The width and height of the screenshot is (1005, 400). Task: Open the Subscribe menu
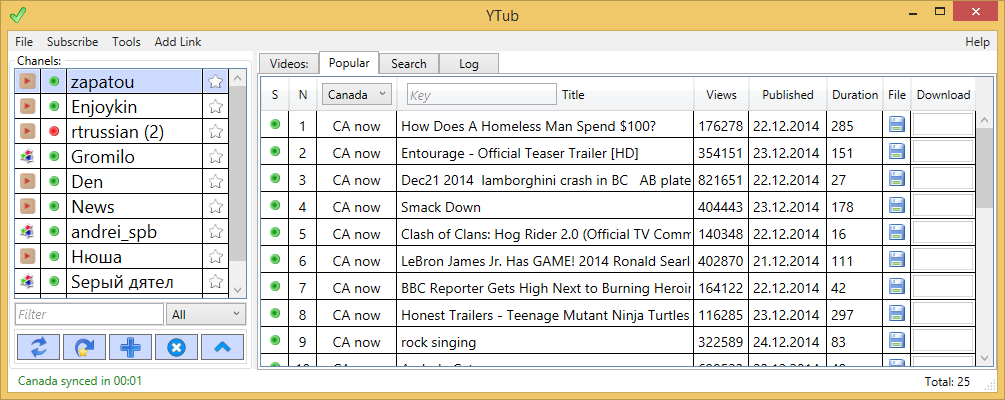[72, 42]
